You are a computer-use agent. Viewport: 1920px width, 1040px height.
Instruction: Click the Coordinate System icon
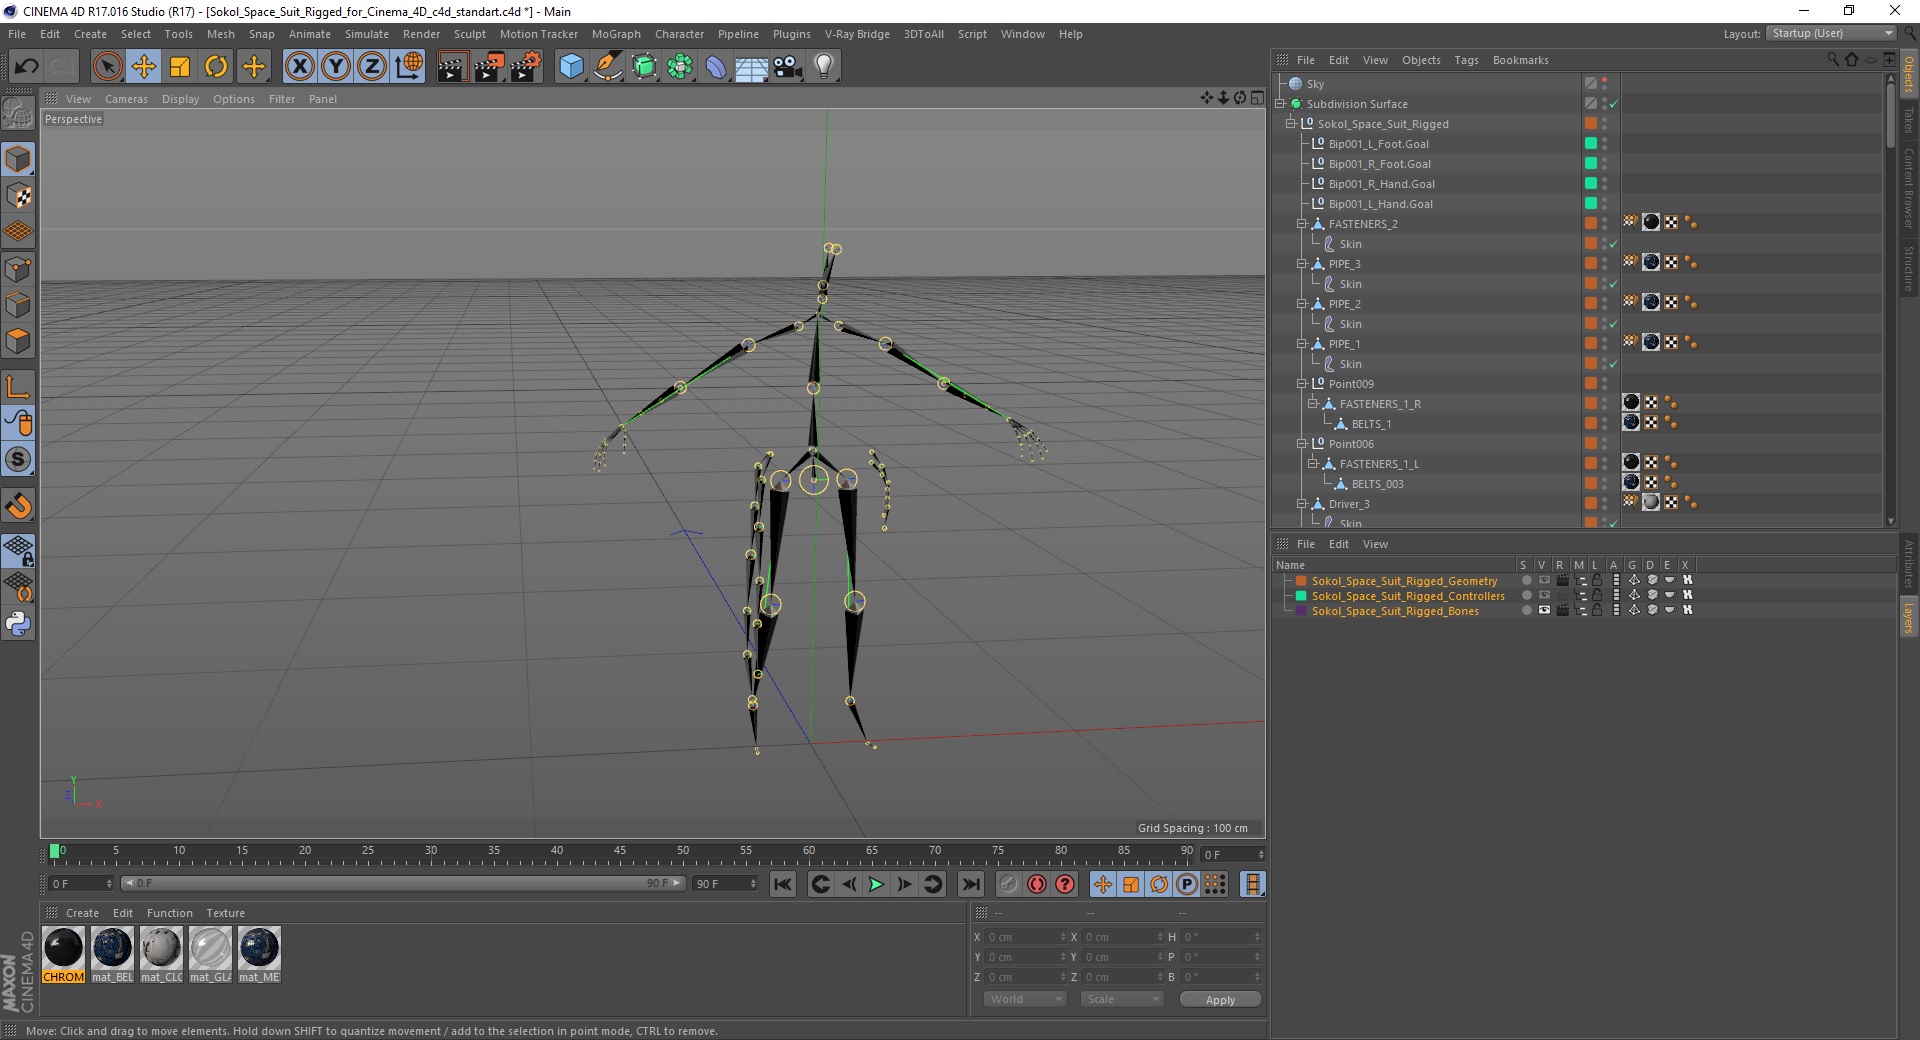[x=409, y=67]
